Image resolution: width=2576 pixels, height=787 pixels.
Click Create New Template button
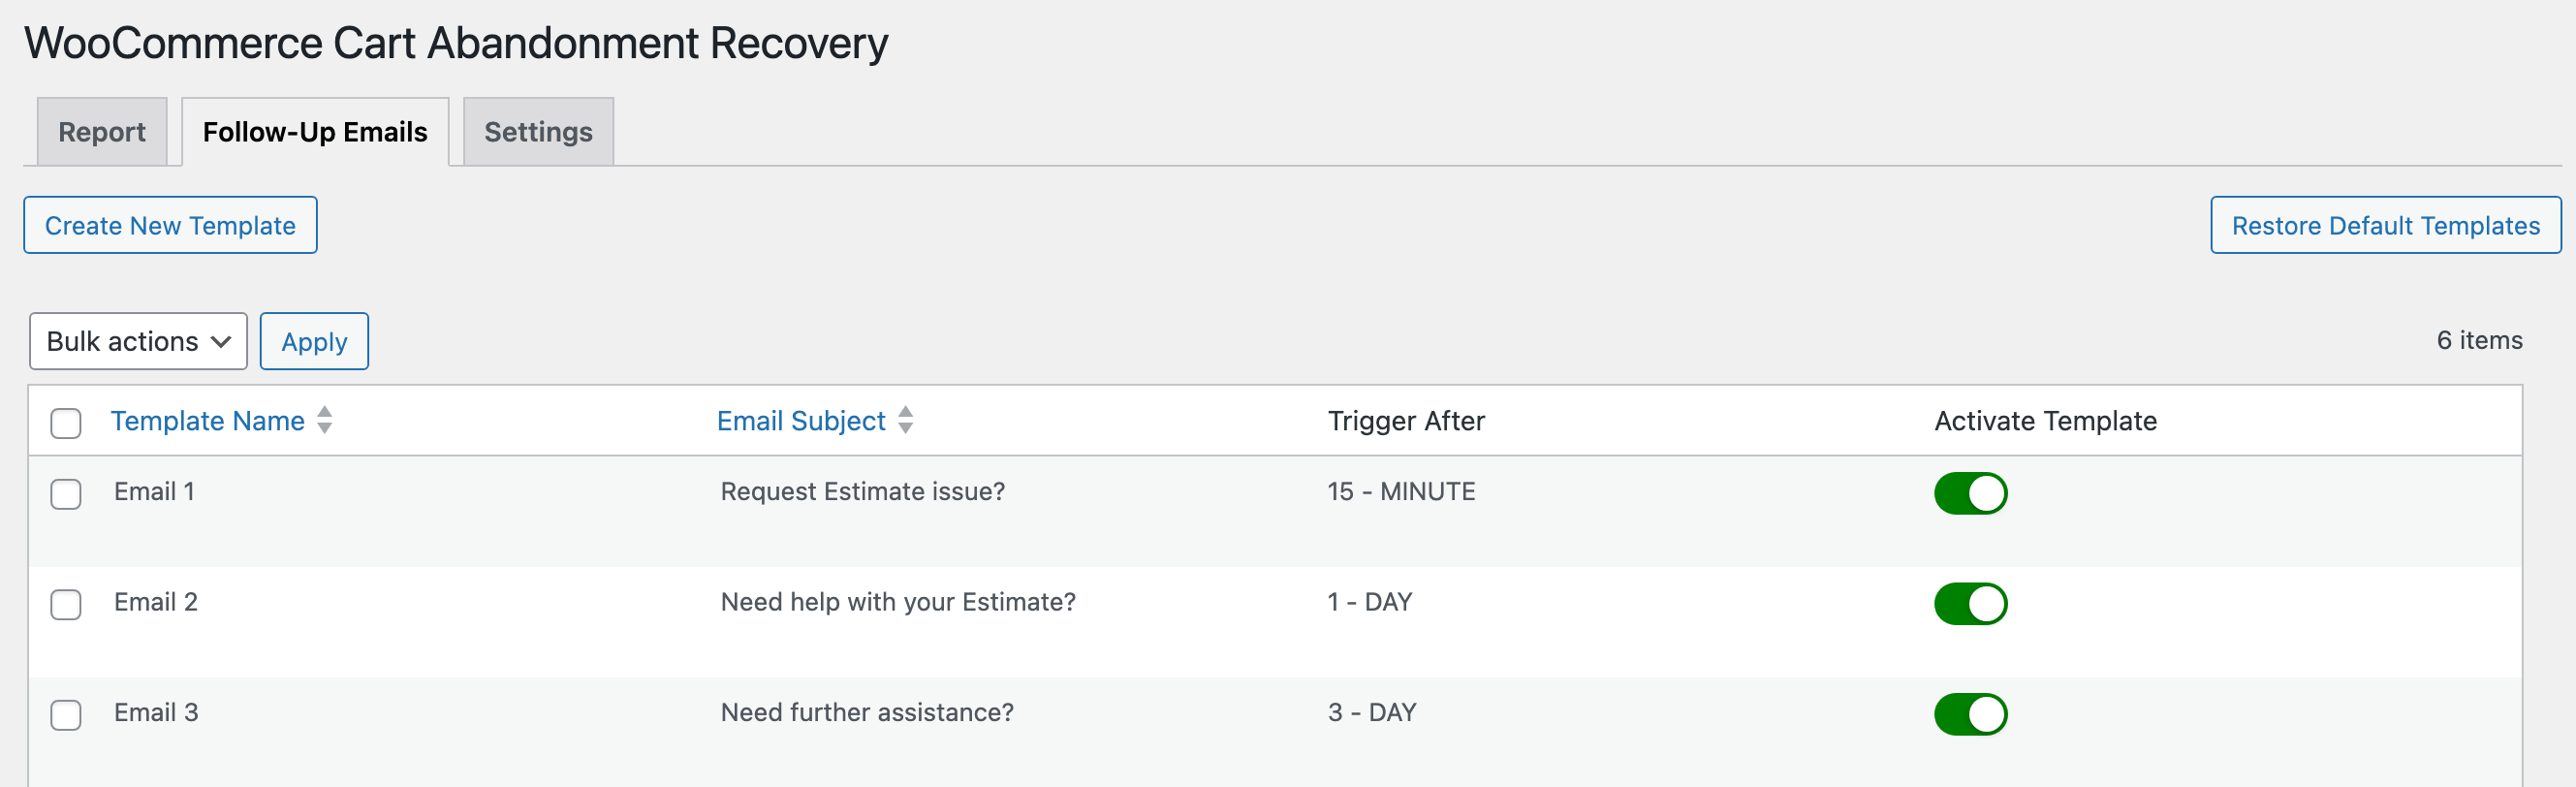(x=170, y=225)
